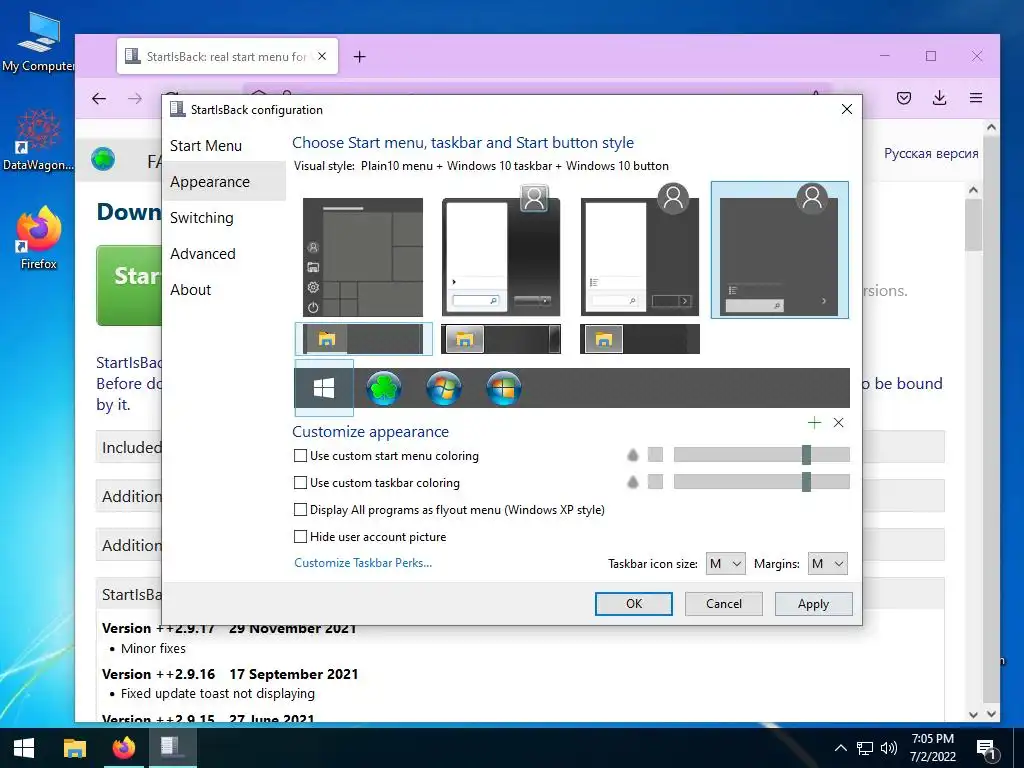
Task: Open the Русская версия link on the page
Action: 931,153
